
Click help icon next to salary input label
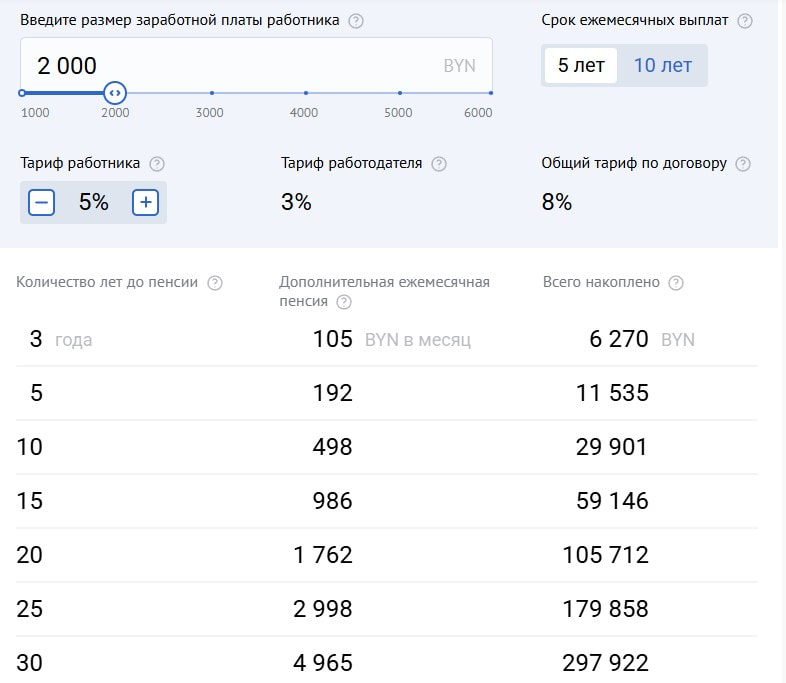356,21
